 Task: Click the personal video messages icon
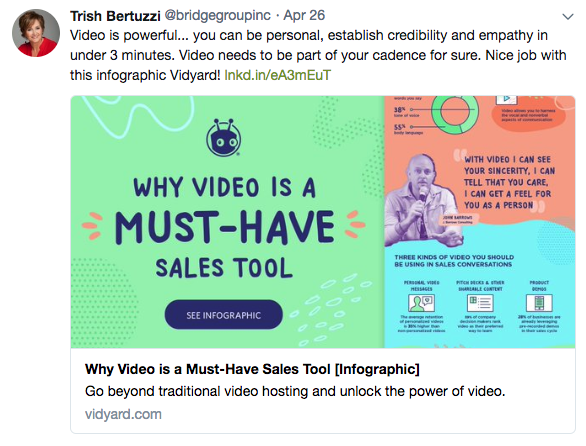(422, 303)
